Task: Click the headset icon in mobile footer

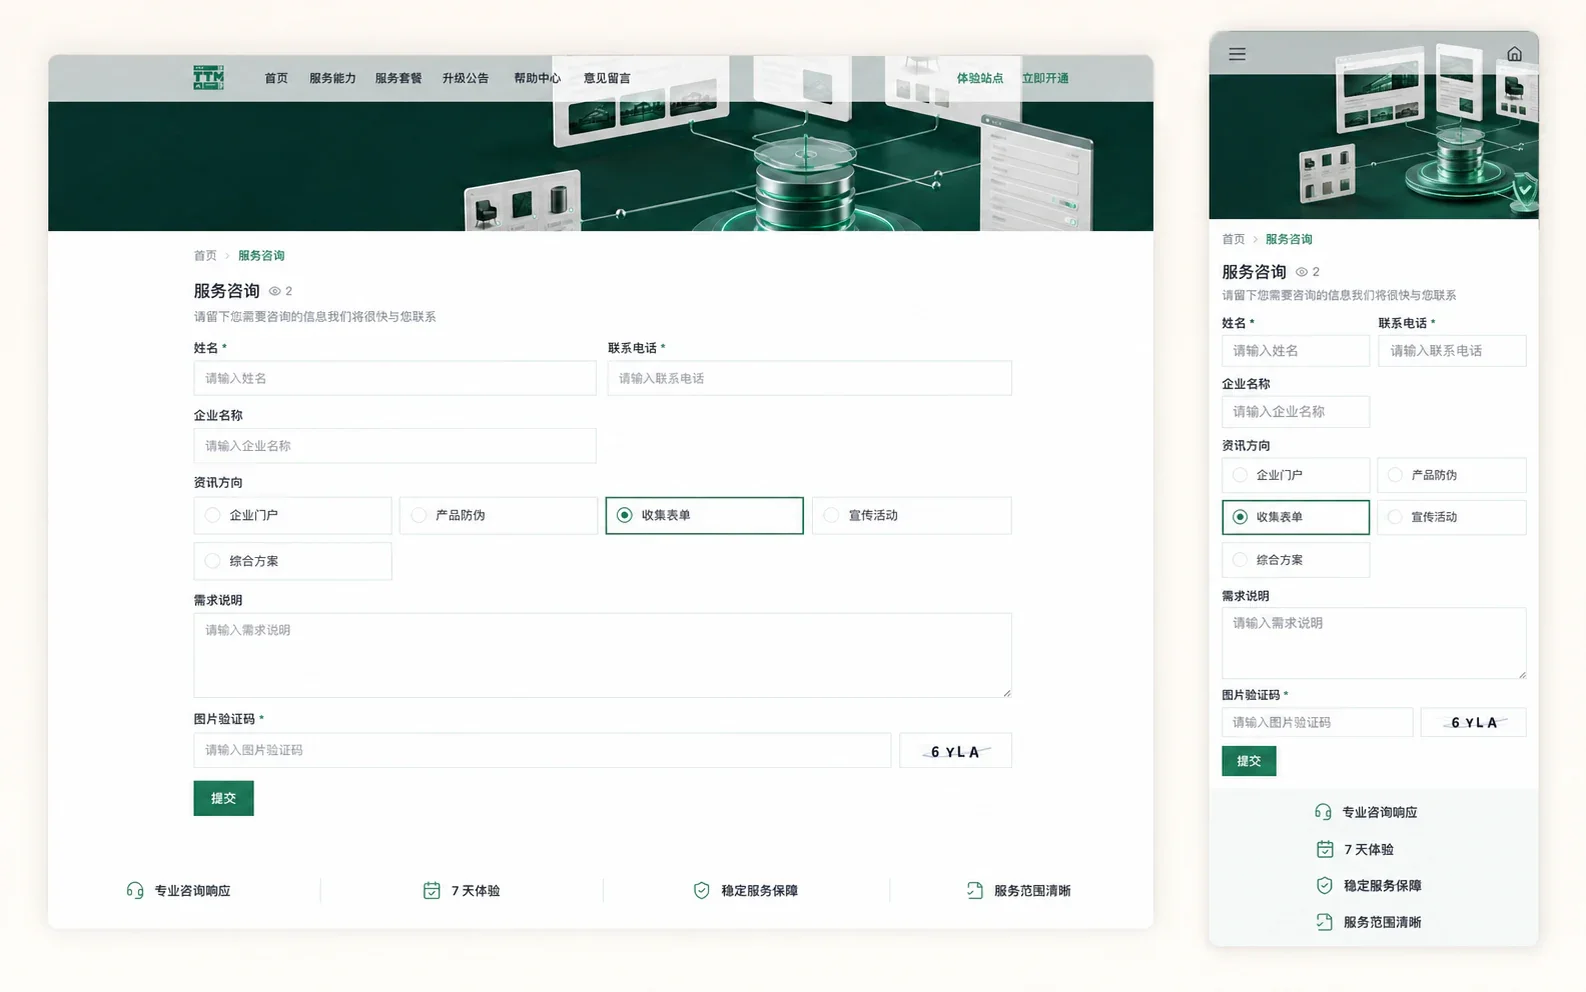Action: point(1323,812)
